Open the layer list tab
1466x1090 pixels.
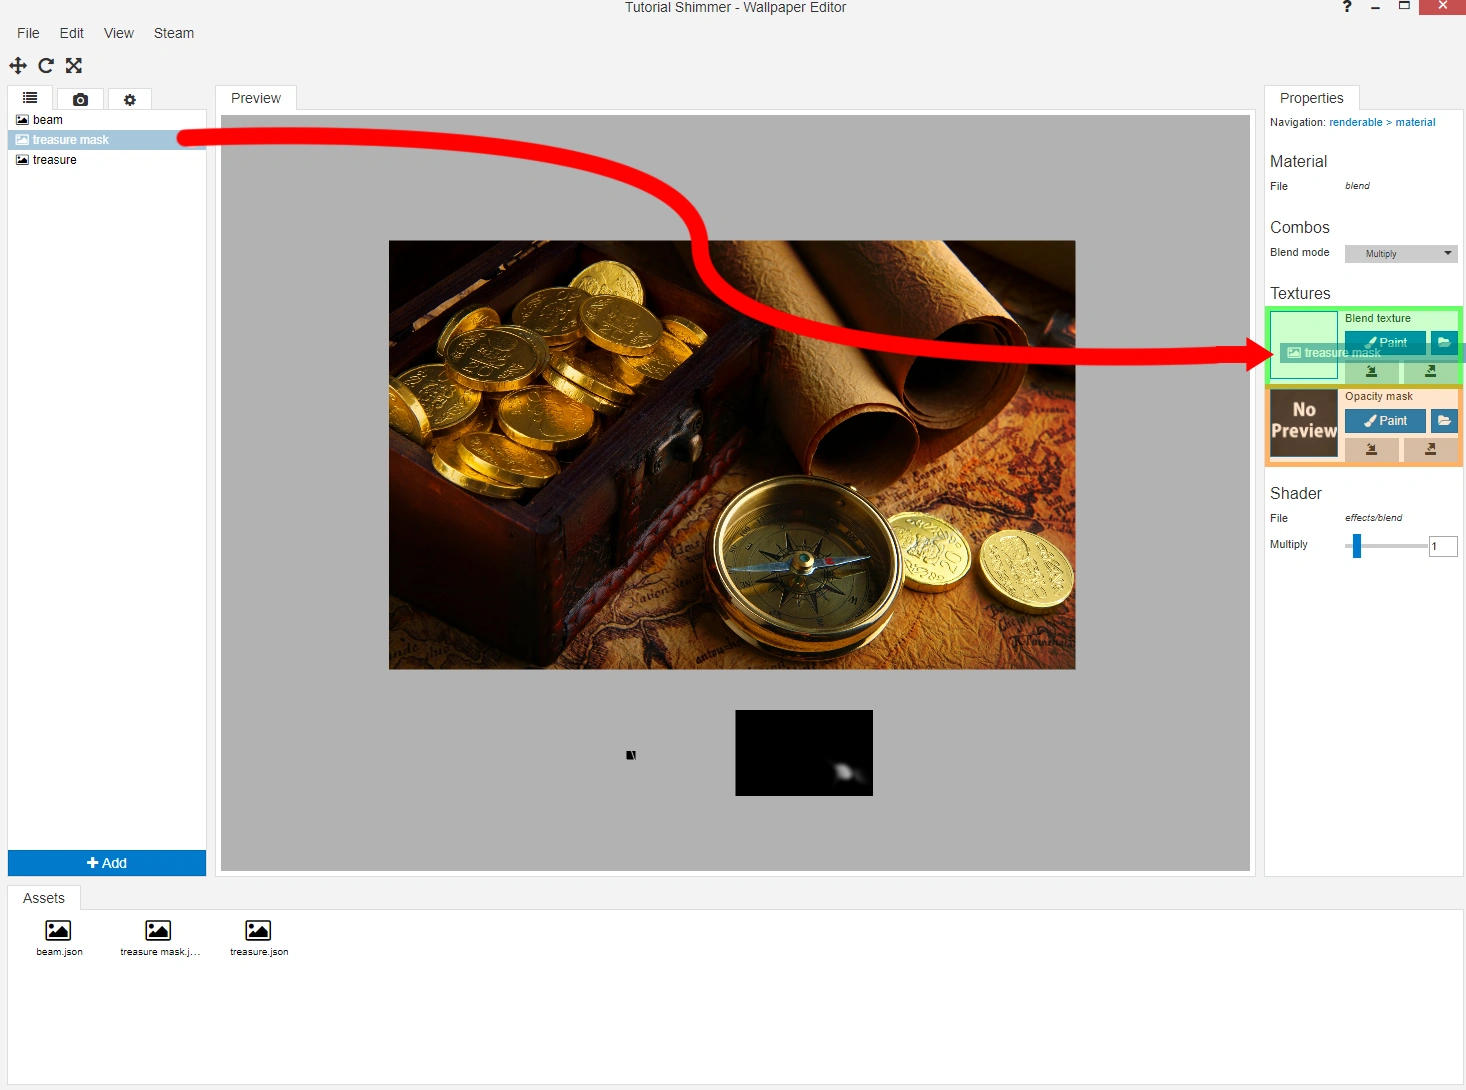(x=31, y=98)
